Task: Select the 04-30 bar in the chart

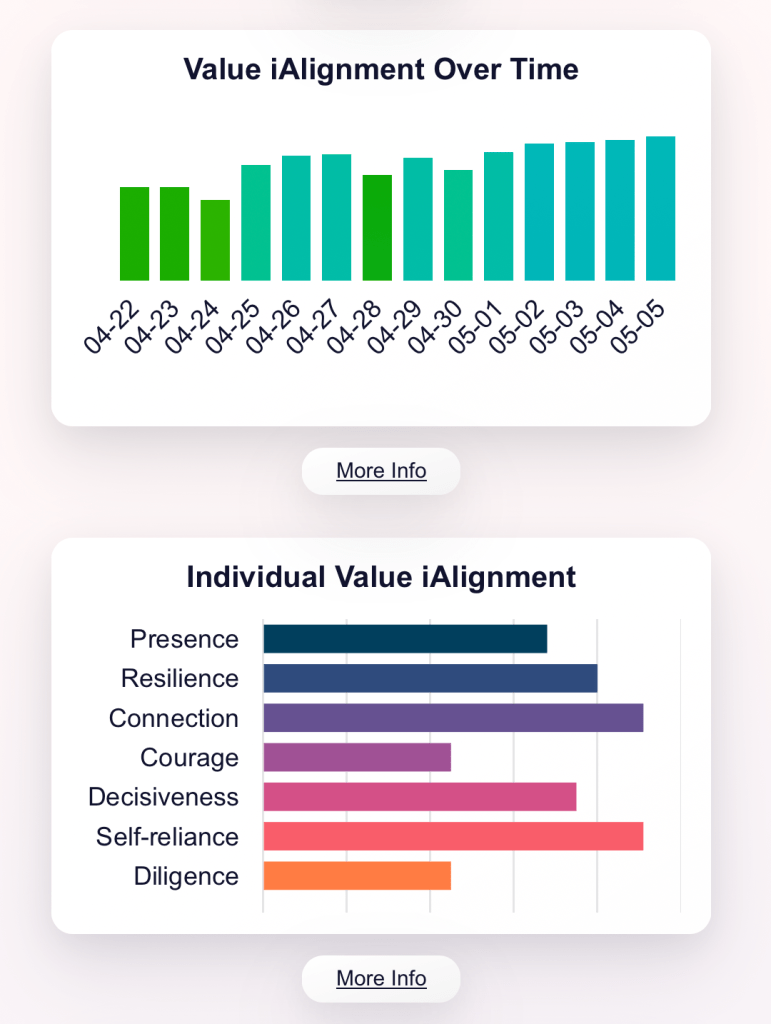Action: tap(457, 225)
